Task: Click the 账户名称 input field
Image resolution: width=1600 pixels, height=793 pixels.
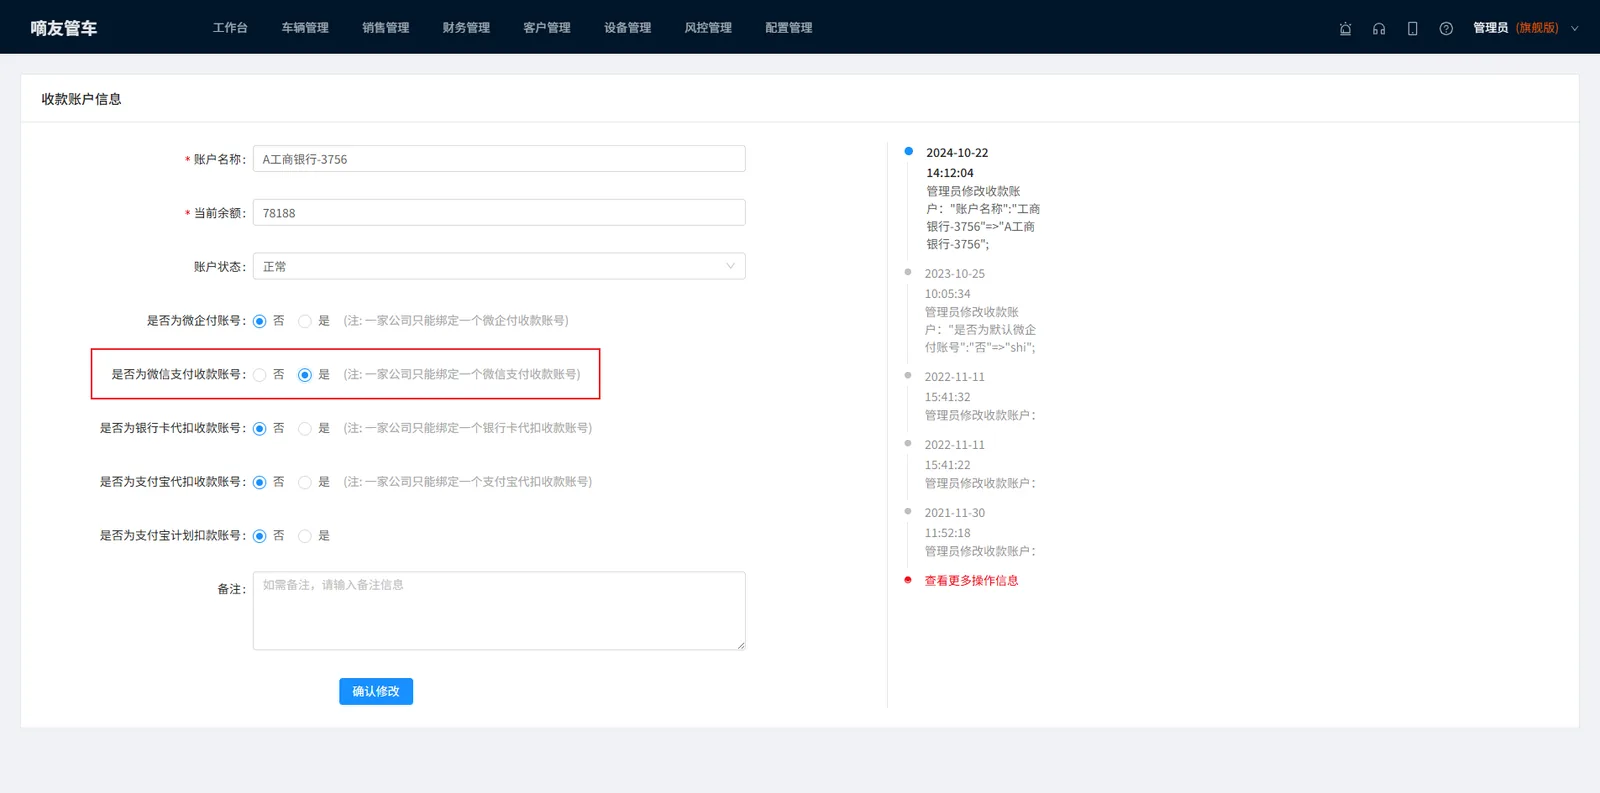Action: tap(499, 159)
